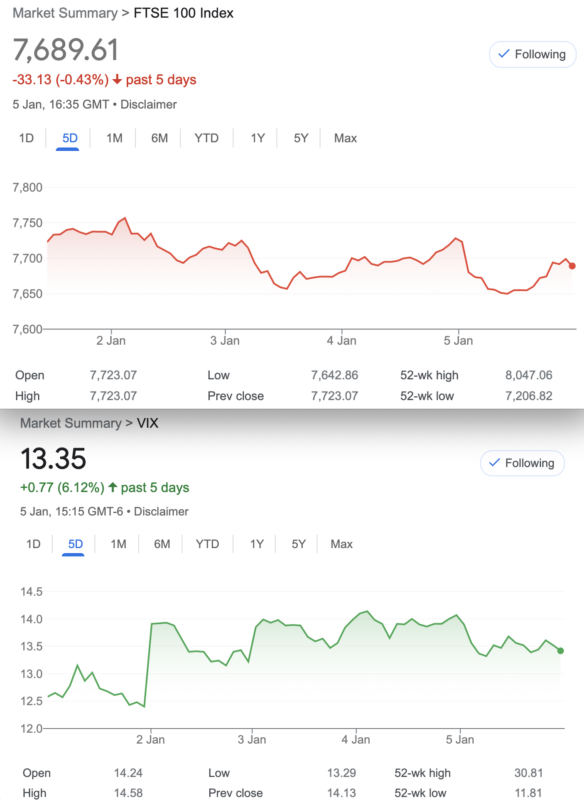
Task: Toggle Following button for VIX
Action: point(522,463)
